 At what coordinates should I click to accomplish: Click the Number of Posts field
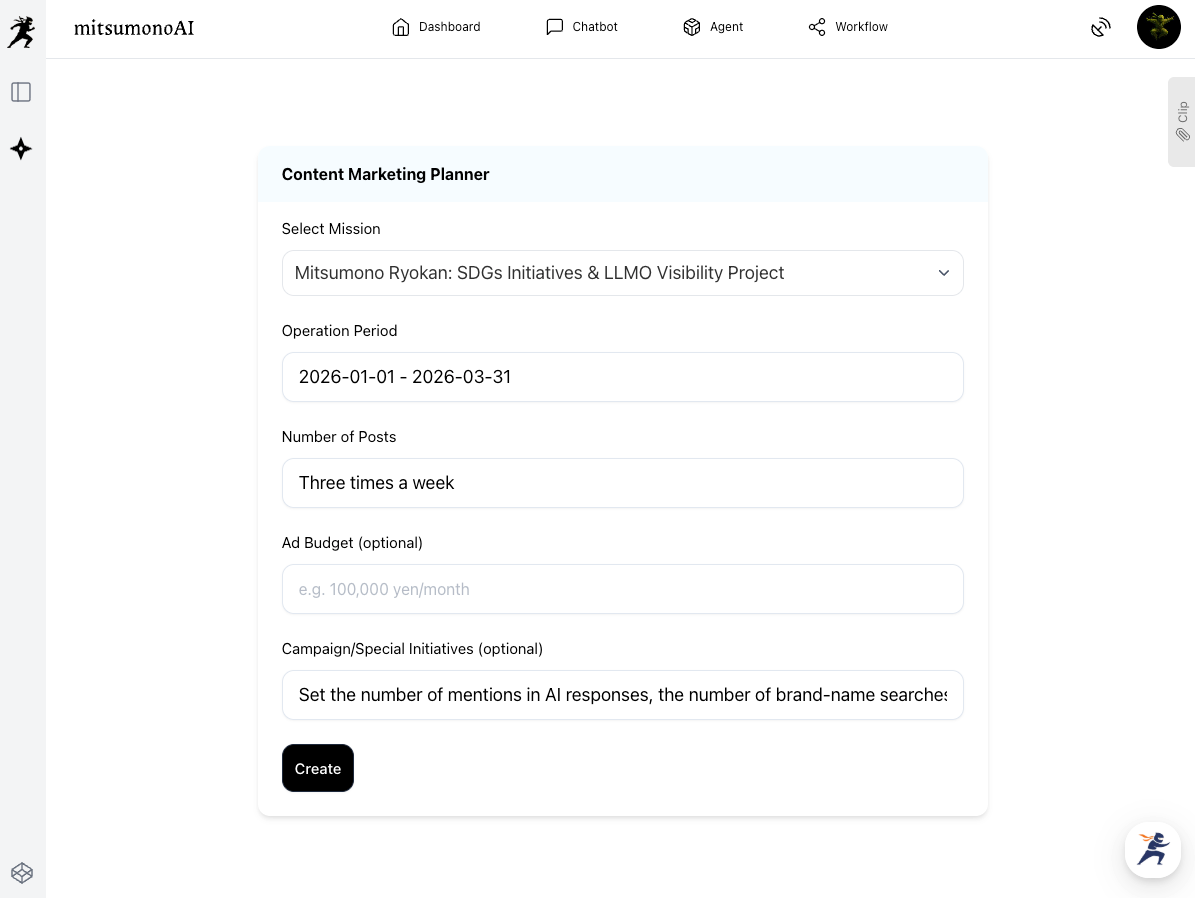[x=622, y=483]
